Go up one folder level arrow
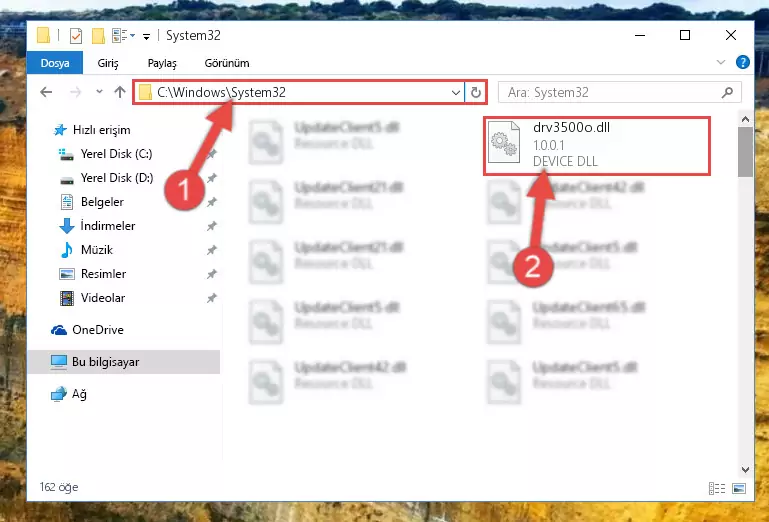769x522 pixels. (120, 92)
